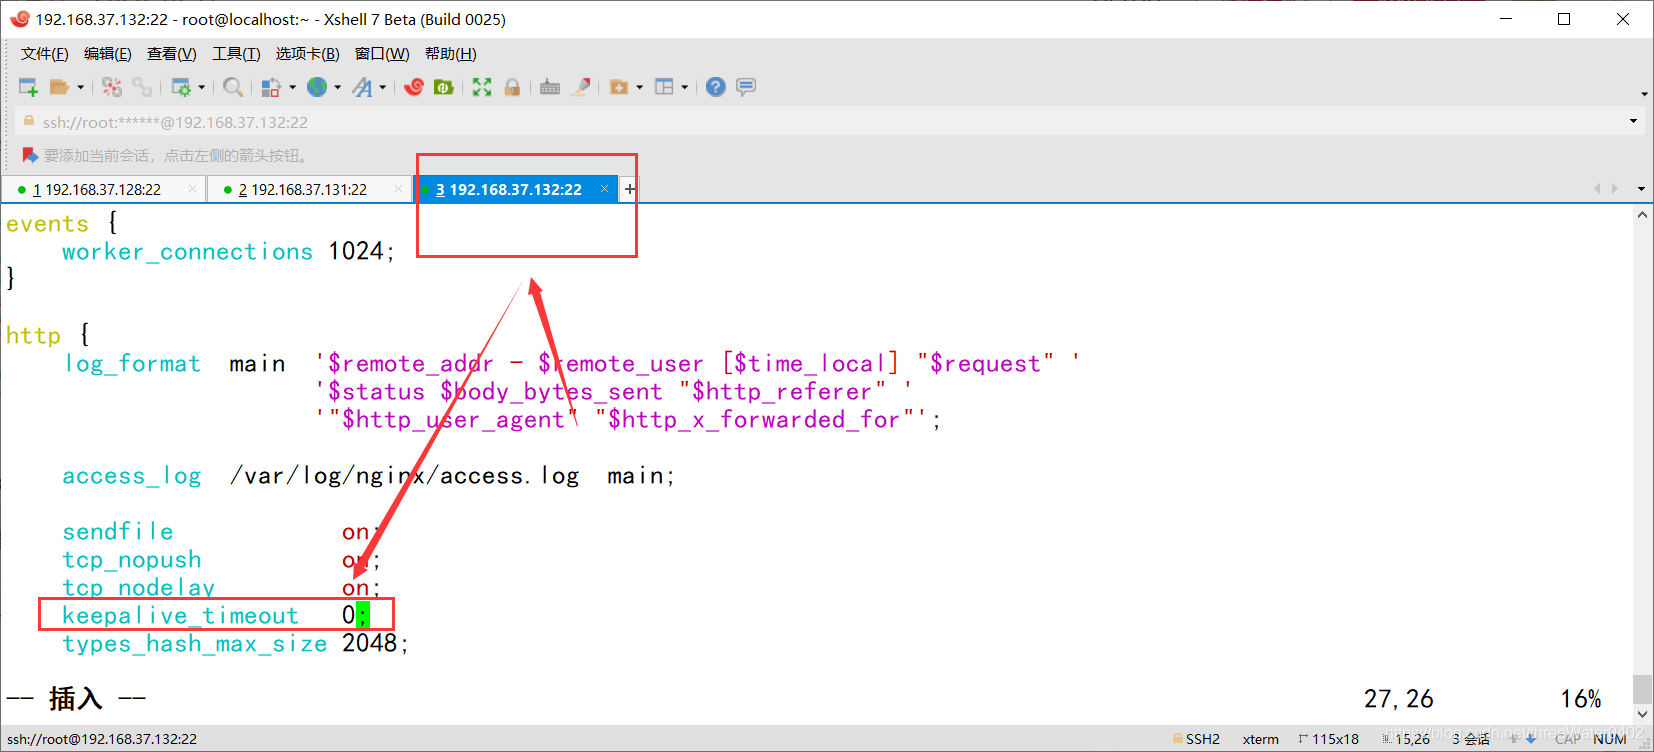Expand the Properties dropdown arrow
The height and width of the screenshot is (752, 1654).
tap(201, 87)
